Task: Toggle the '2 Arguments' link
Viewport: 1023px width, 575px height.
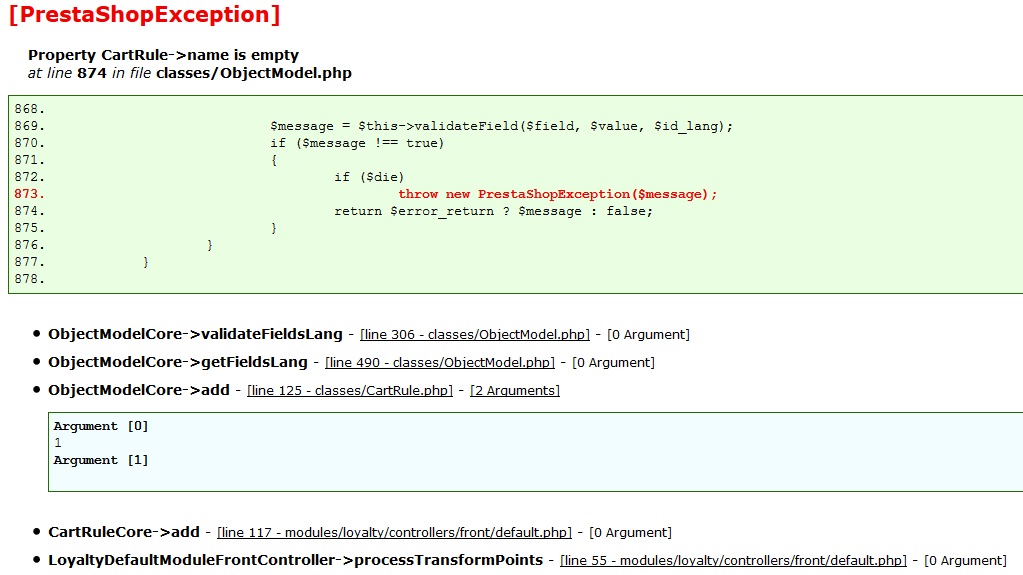Action: point(515,390)
